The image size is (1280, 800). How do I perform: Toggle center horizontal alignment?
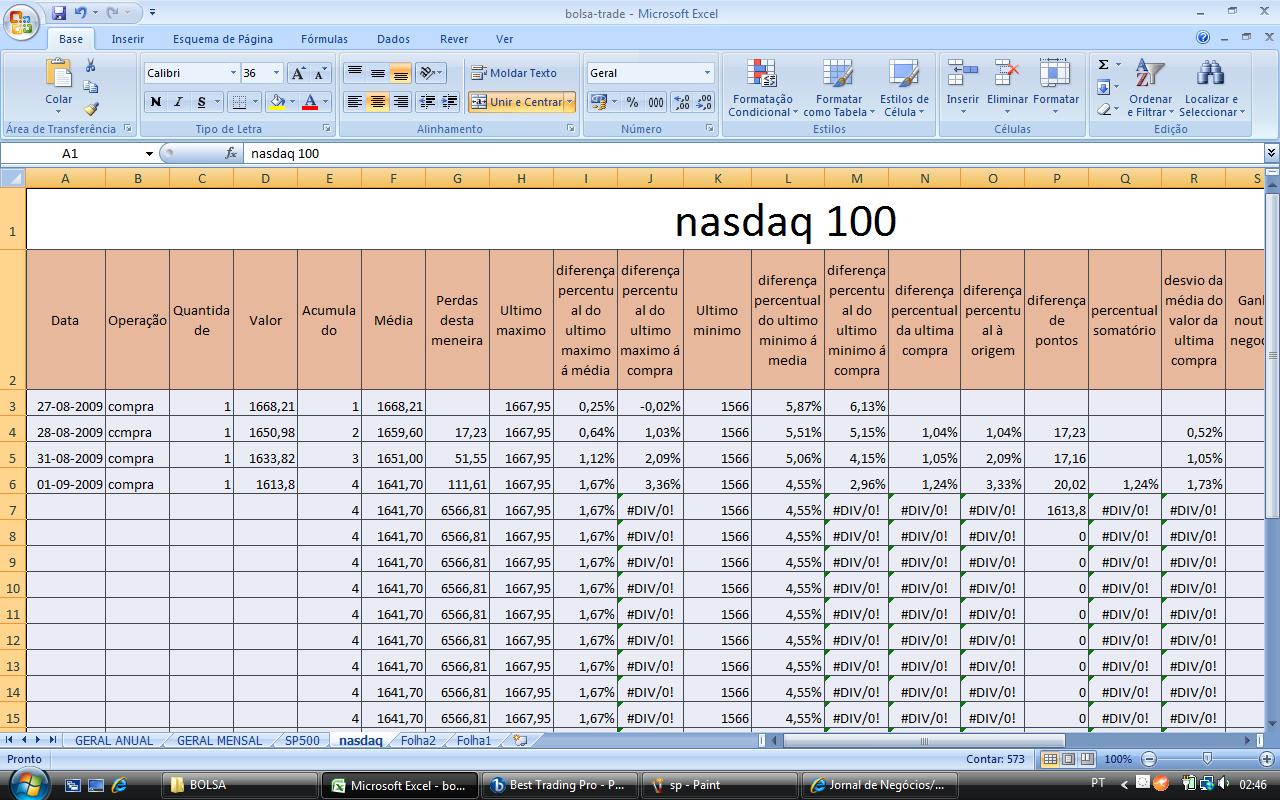tap(377, 102)
